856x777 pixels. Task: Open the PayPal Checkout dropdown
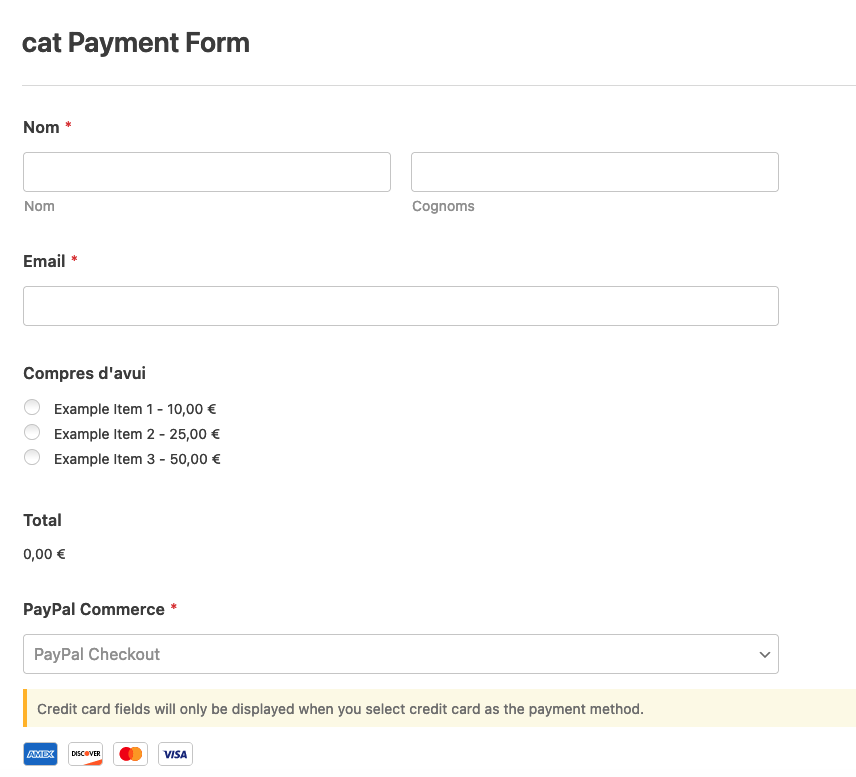coord(401,654)
